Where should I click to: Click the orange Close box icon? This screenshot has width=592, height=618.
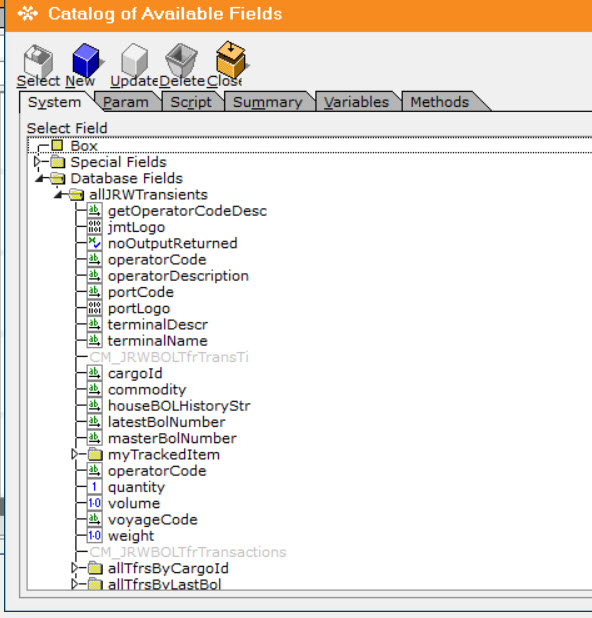click(x=231, y=59)
